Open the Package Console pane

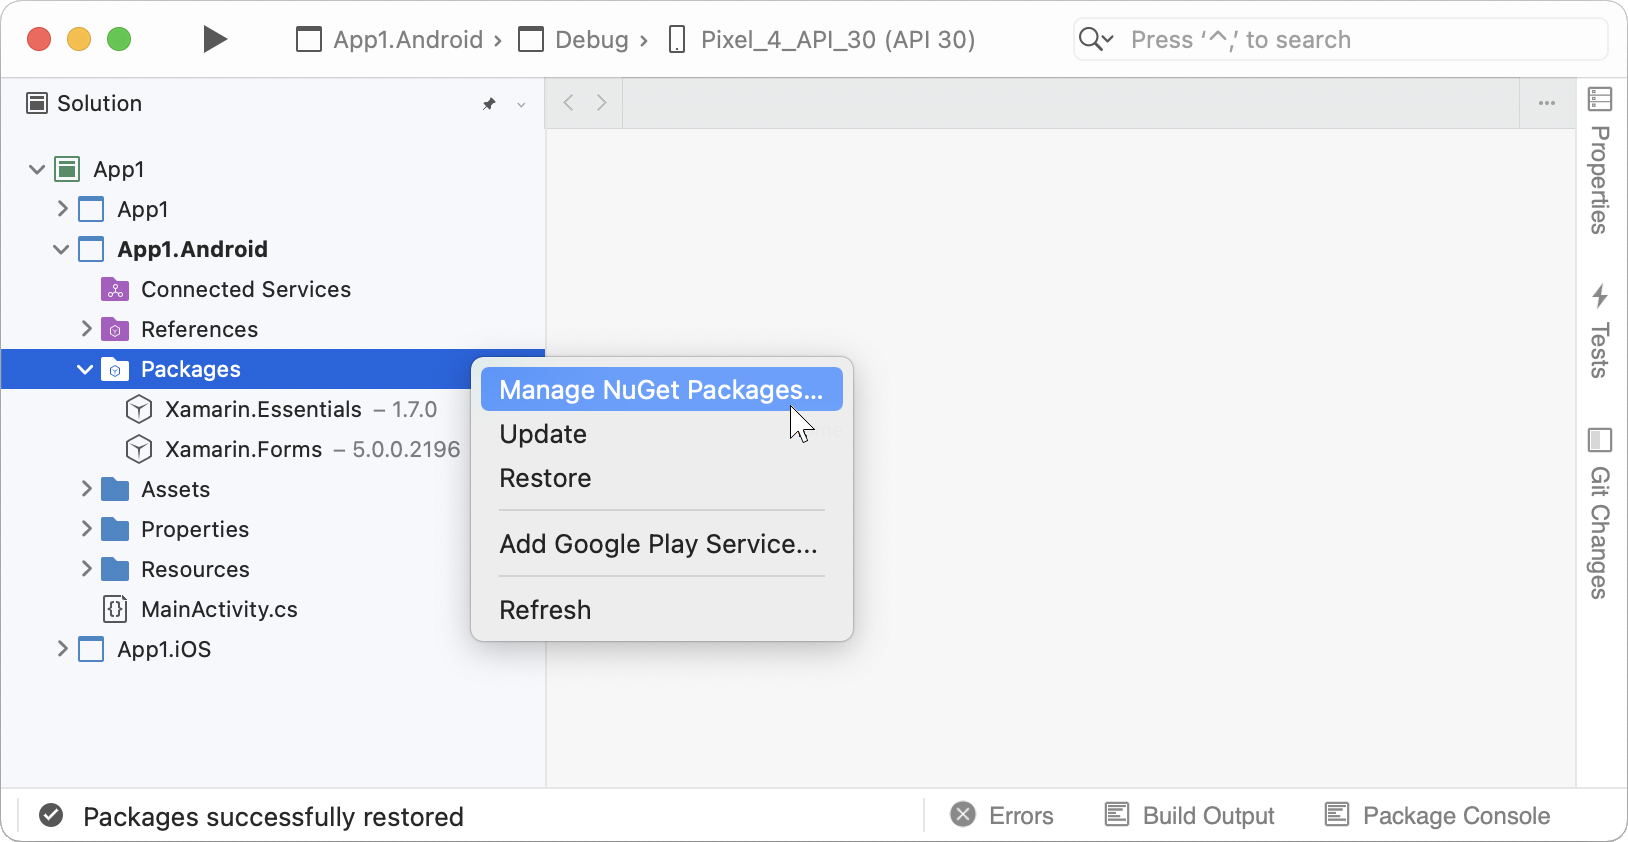tap(1437, 815)
